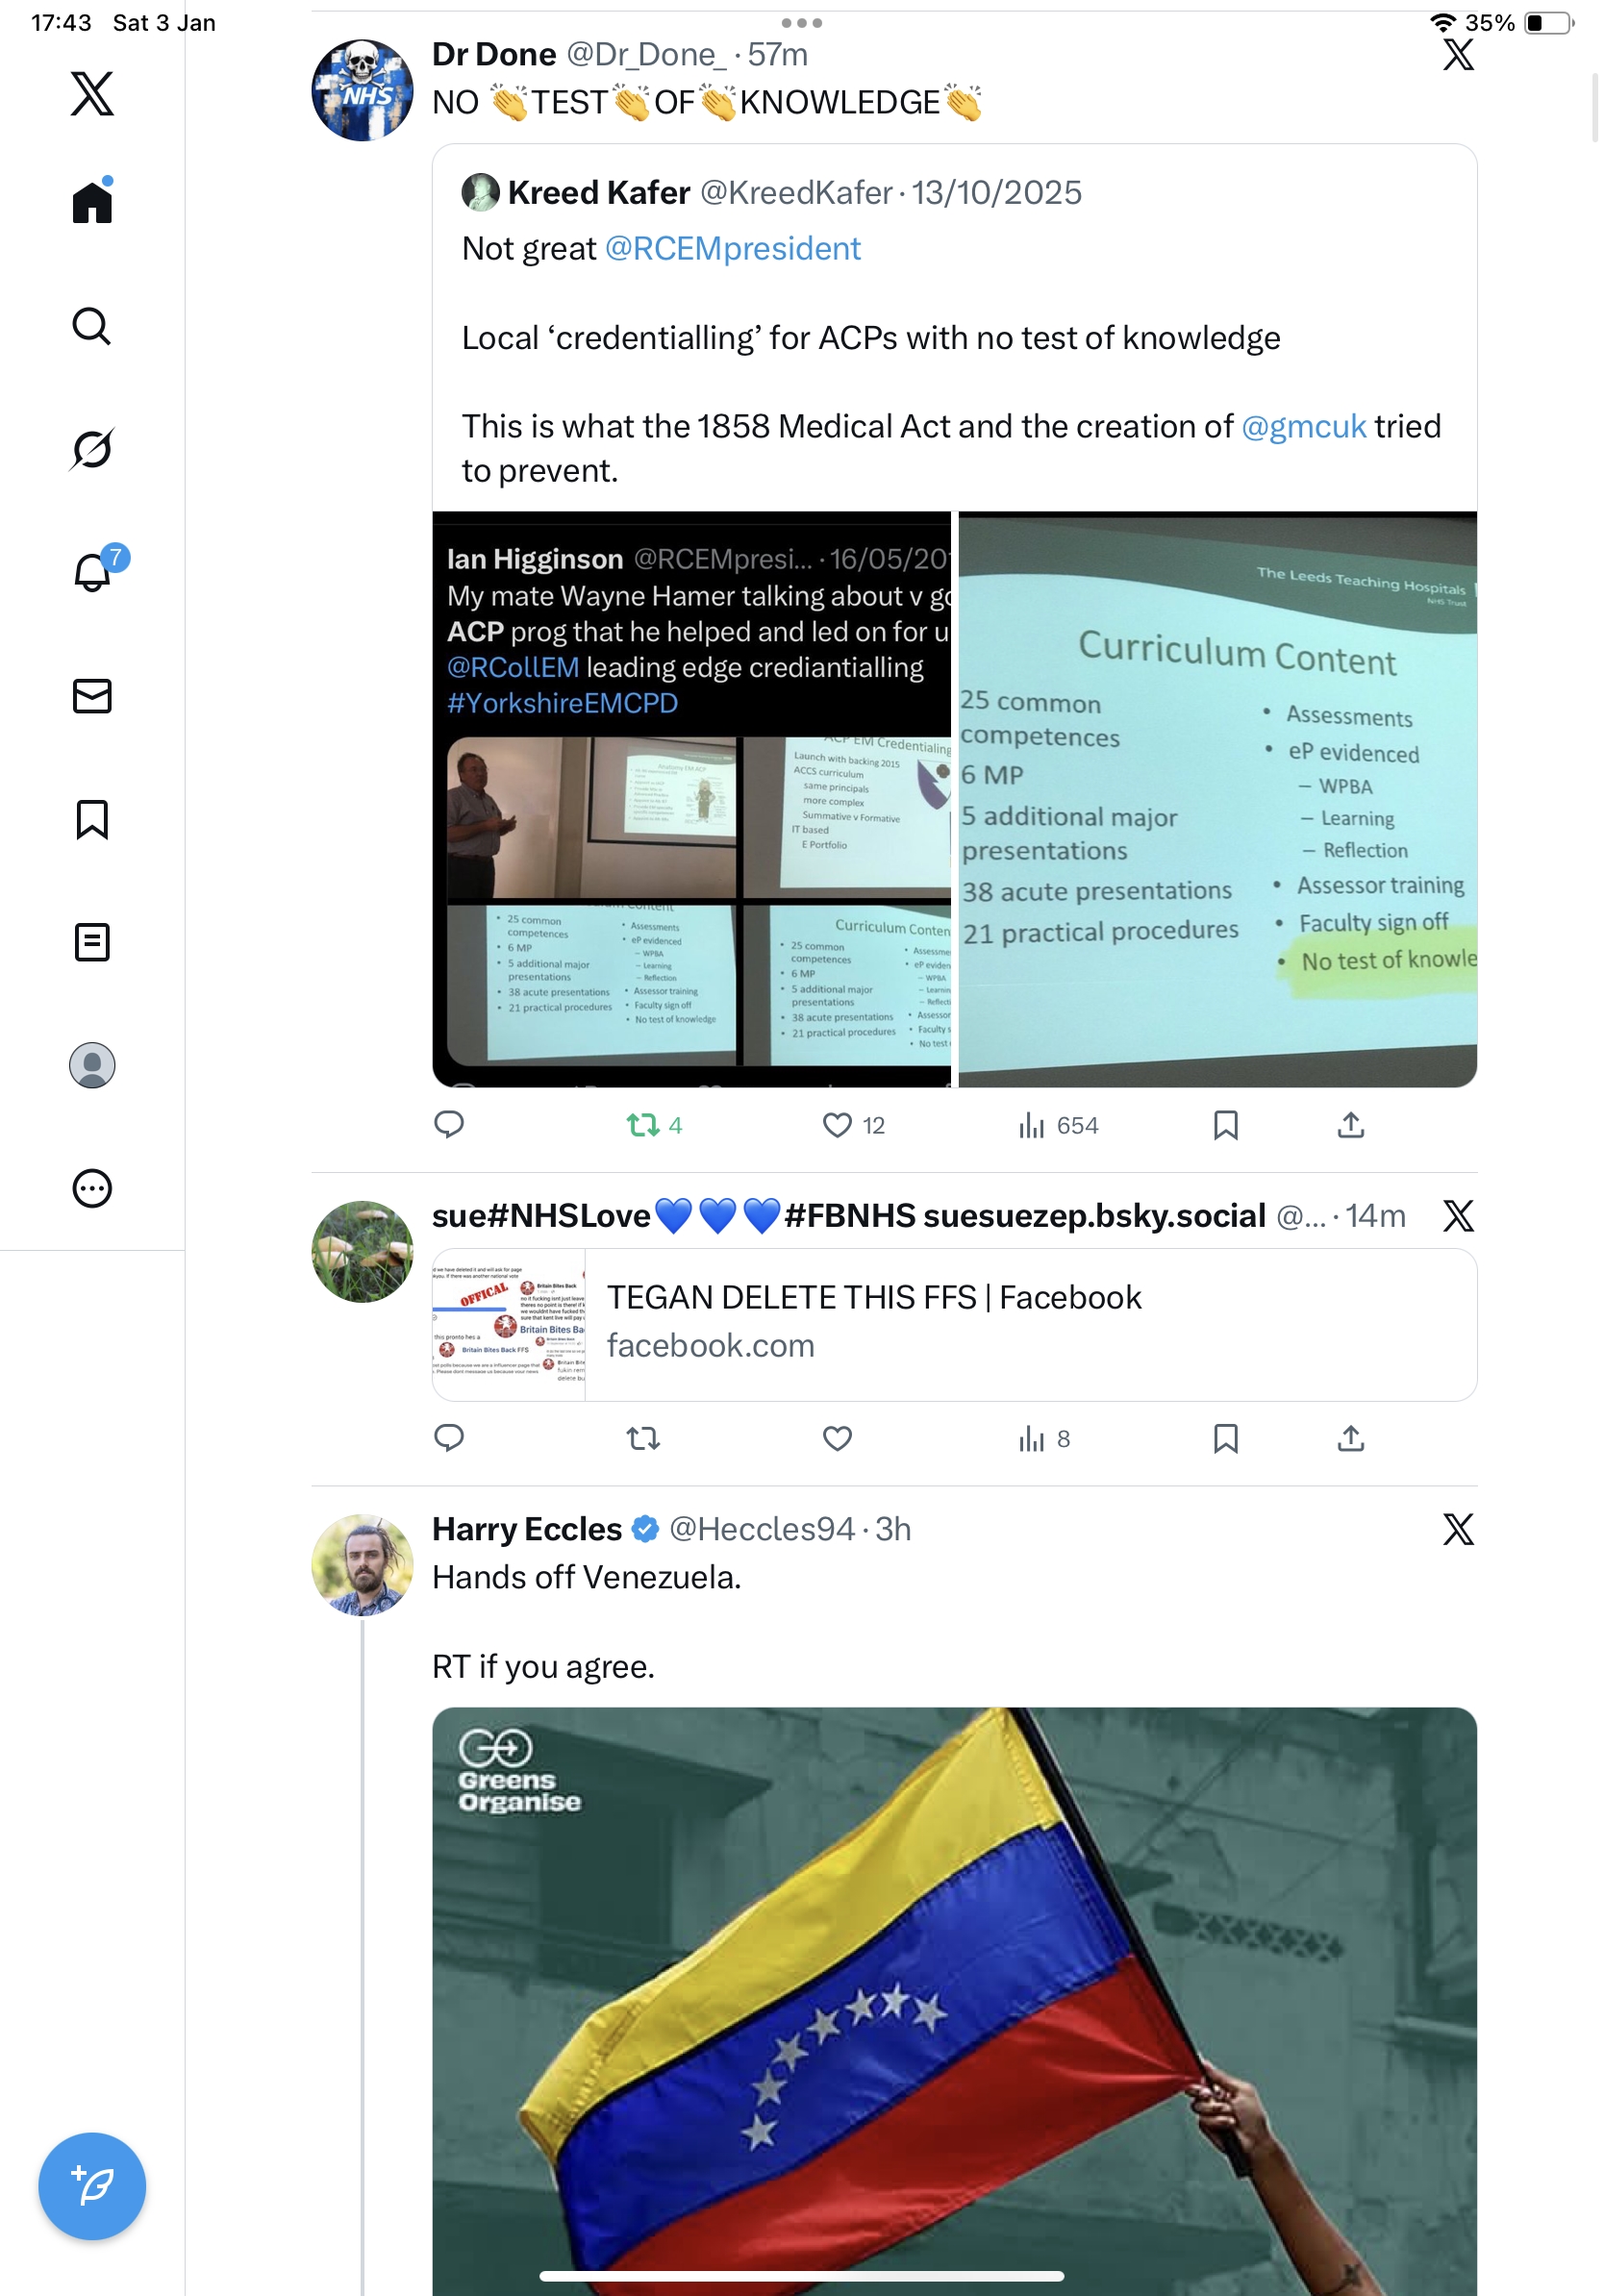The image size is (1604, 2296).
Task: Open the Home feed icon in sidebar
Action: pos(92,201)
